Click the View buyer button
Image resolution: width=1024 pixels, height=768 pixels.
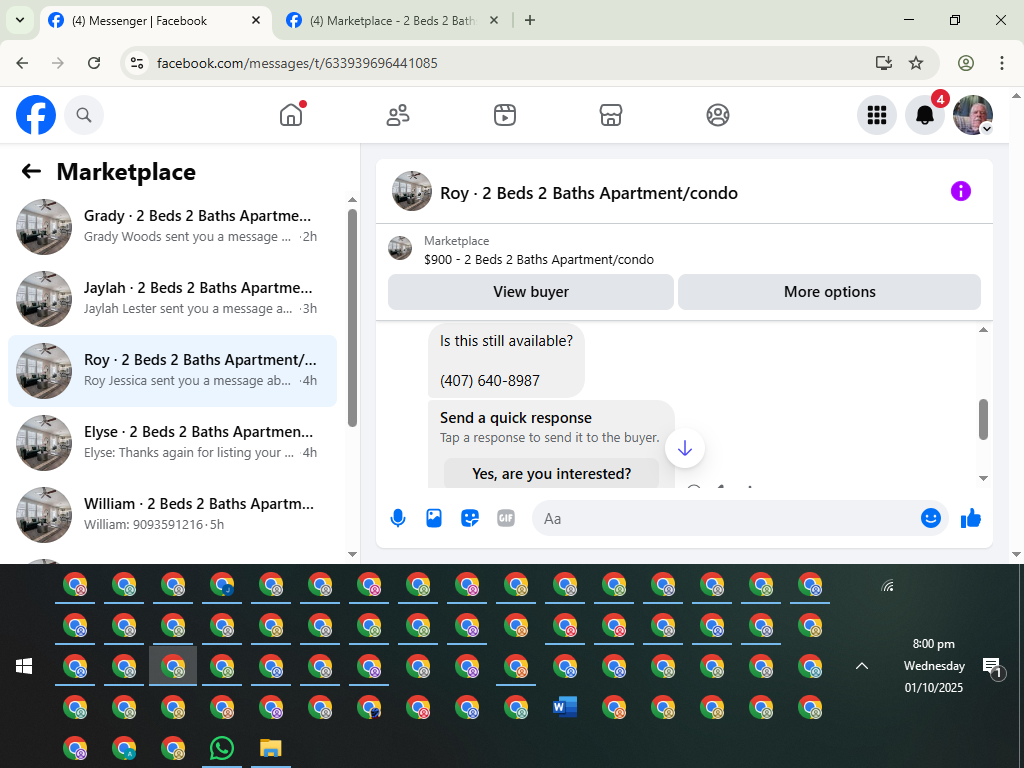click(x=531, y=292)
